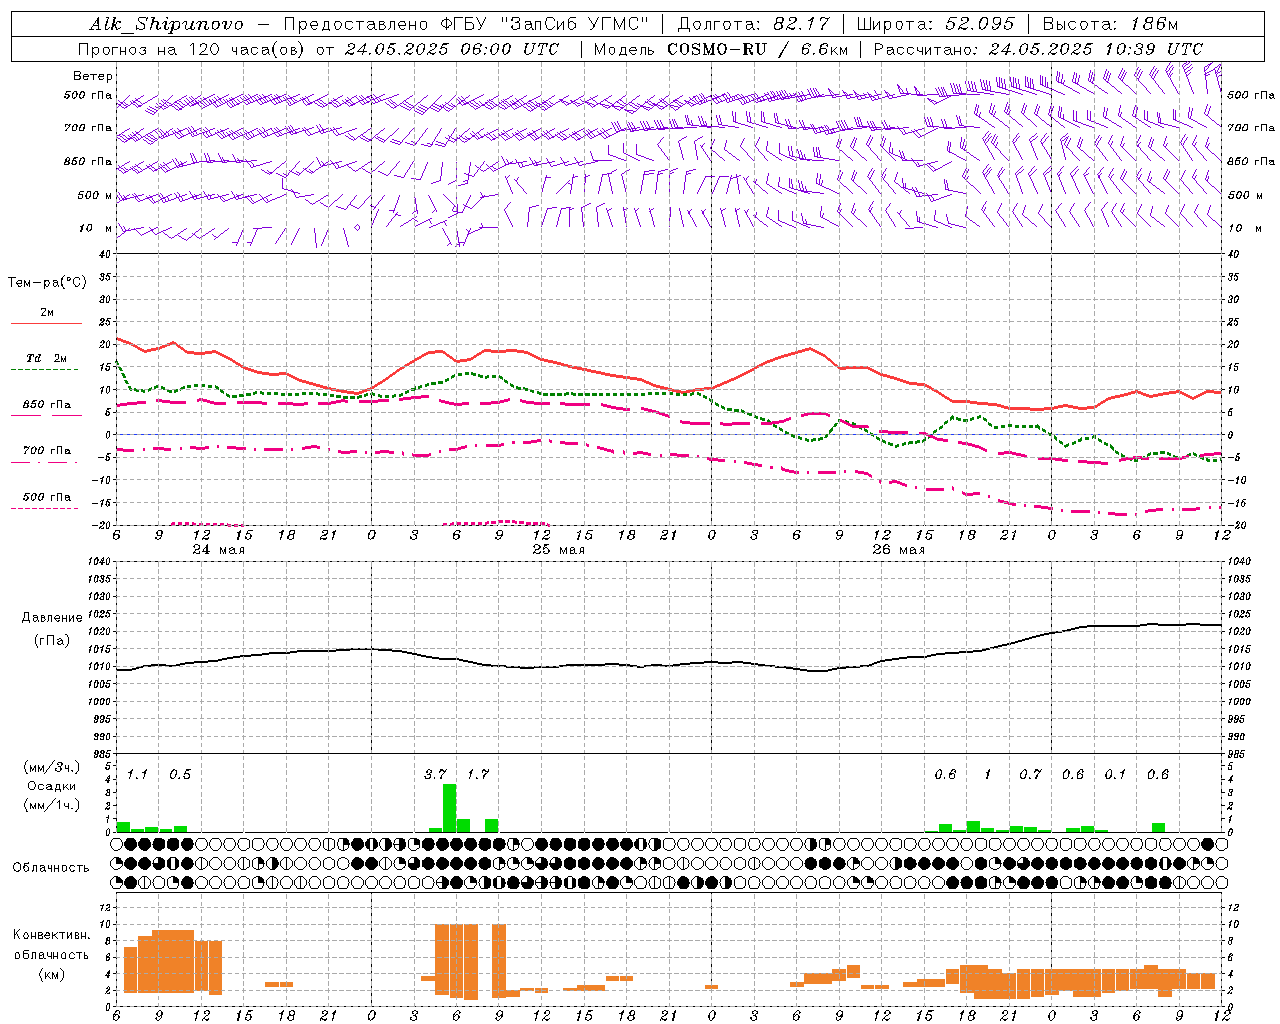This screenshot has height=1024, width=1280.
Task: Click the Тем-ра(°C) axis title
Action: [x=47, y=283]
